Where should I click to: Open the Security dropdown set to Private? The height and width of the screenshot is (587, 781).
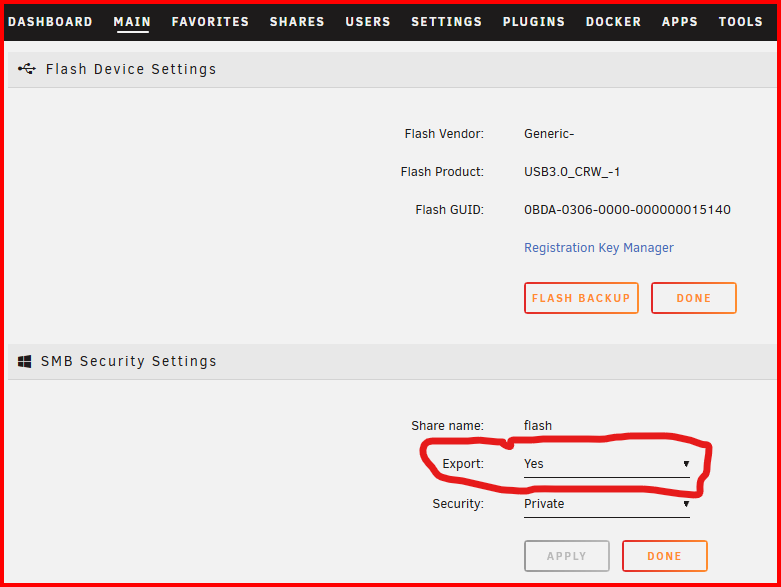pos(607,504)
